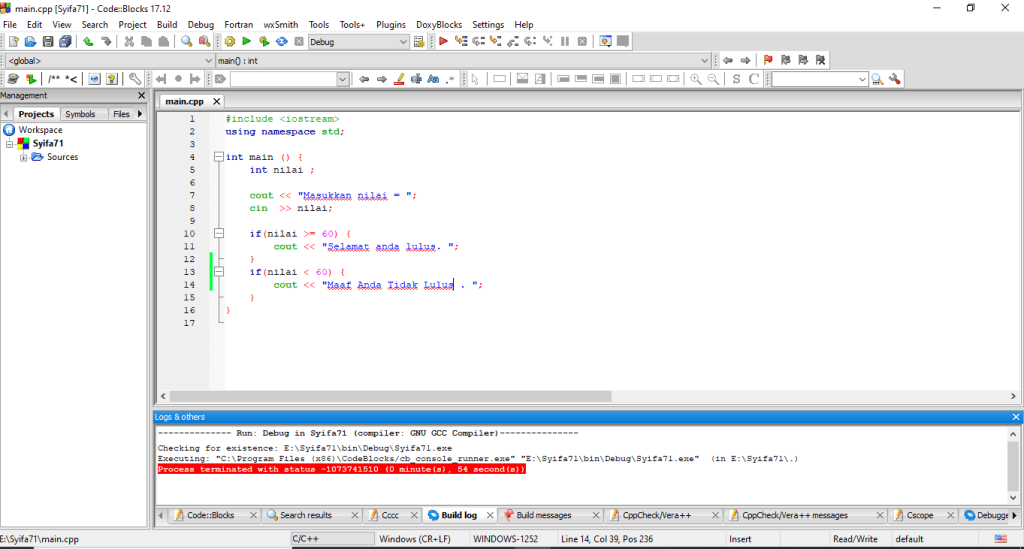Open the Debug build target dropdown
Screen dimensions: 1024x549
[x=403, y=41]
